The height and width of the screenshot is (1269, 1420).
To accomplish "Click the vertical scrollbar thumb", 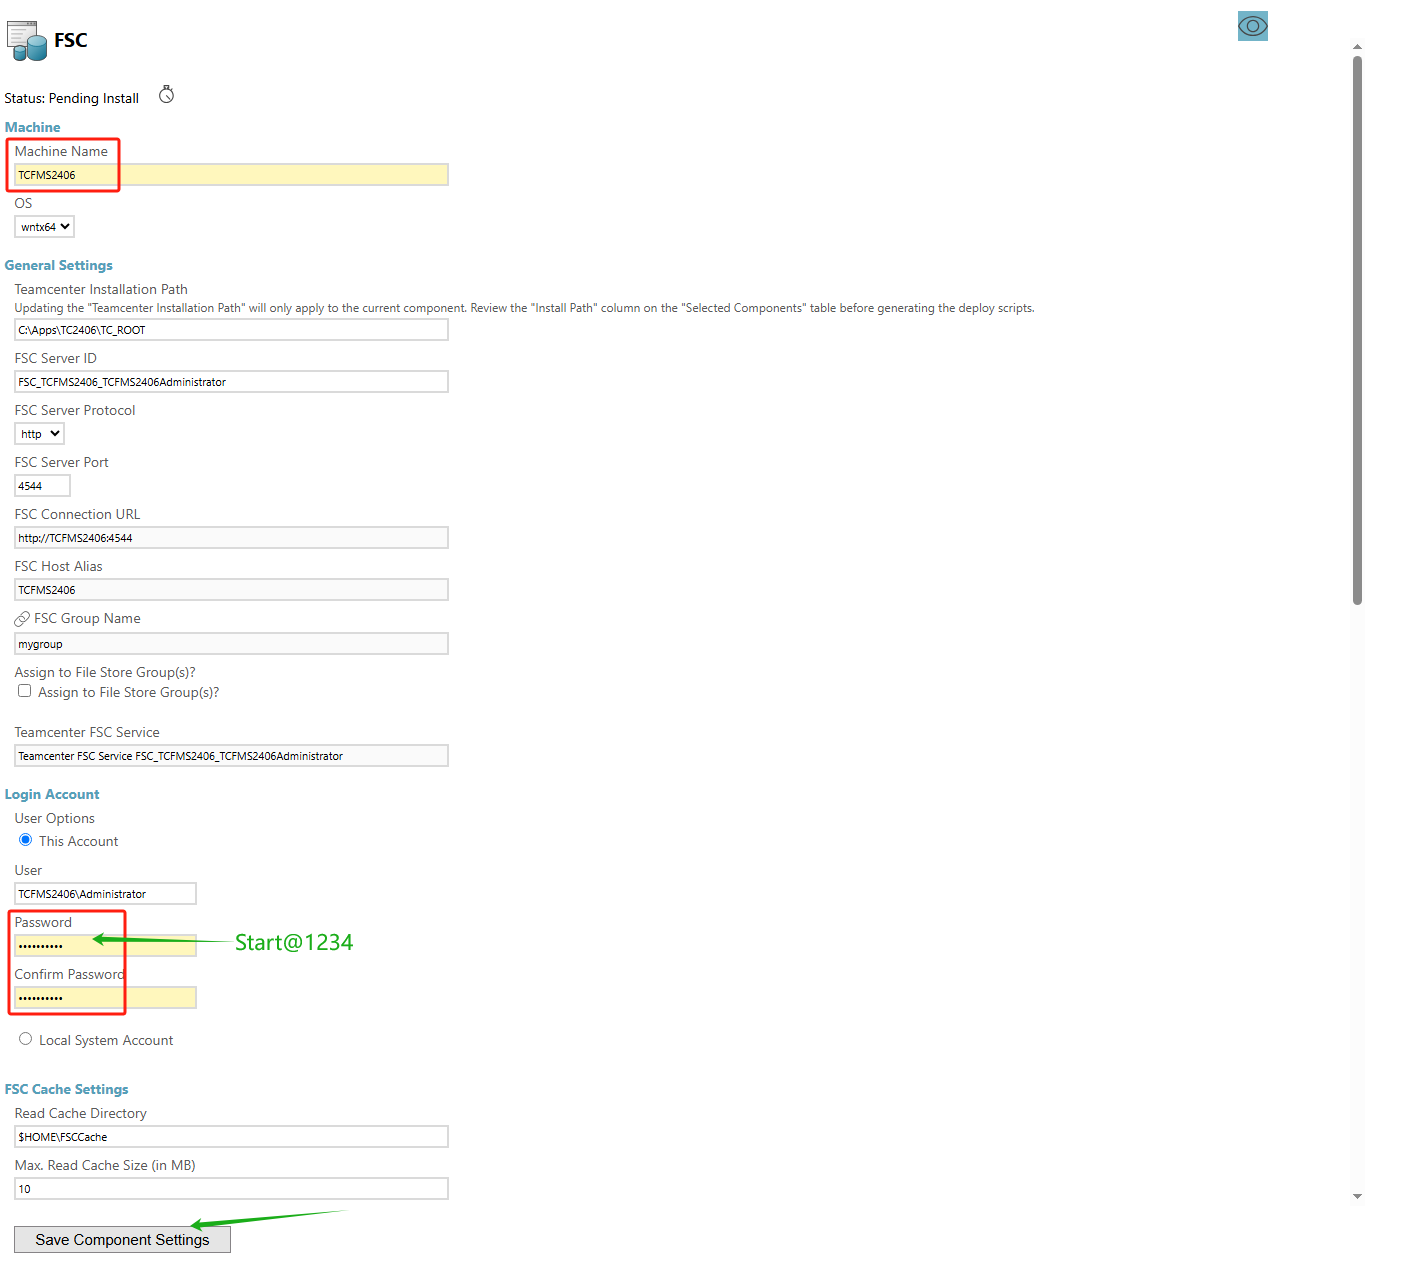I will click(1357, 330).
